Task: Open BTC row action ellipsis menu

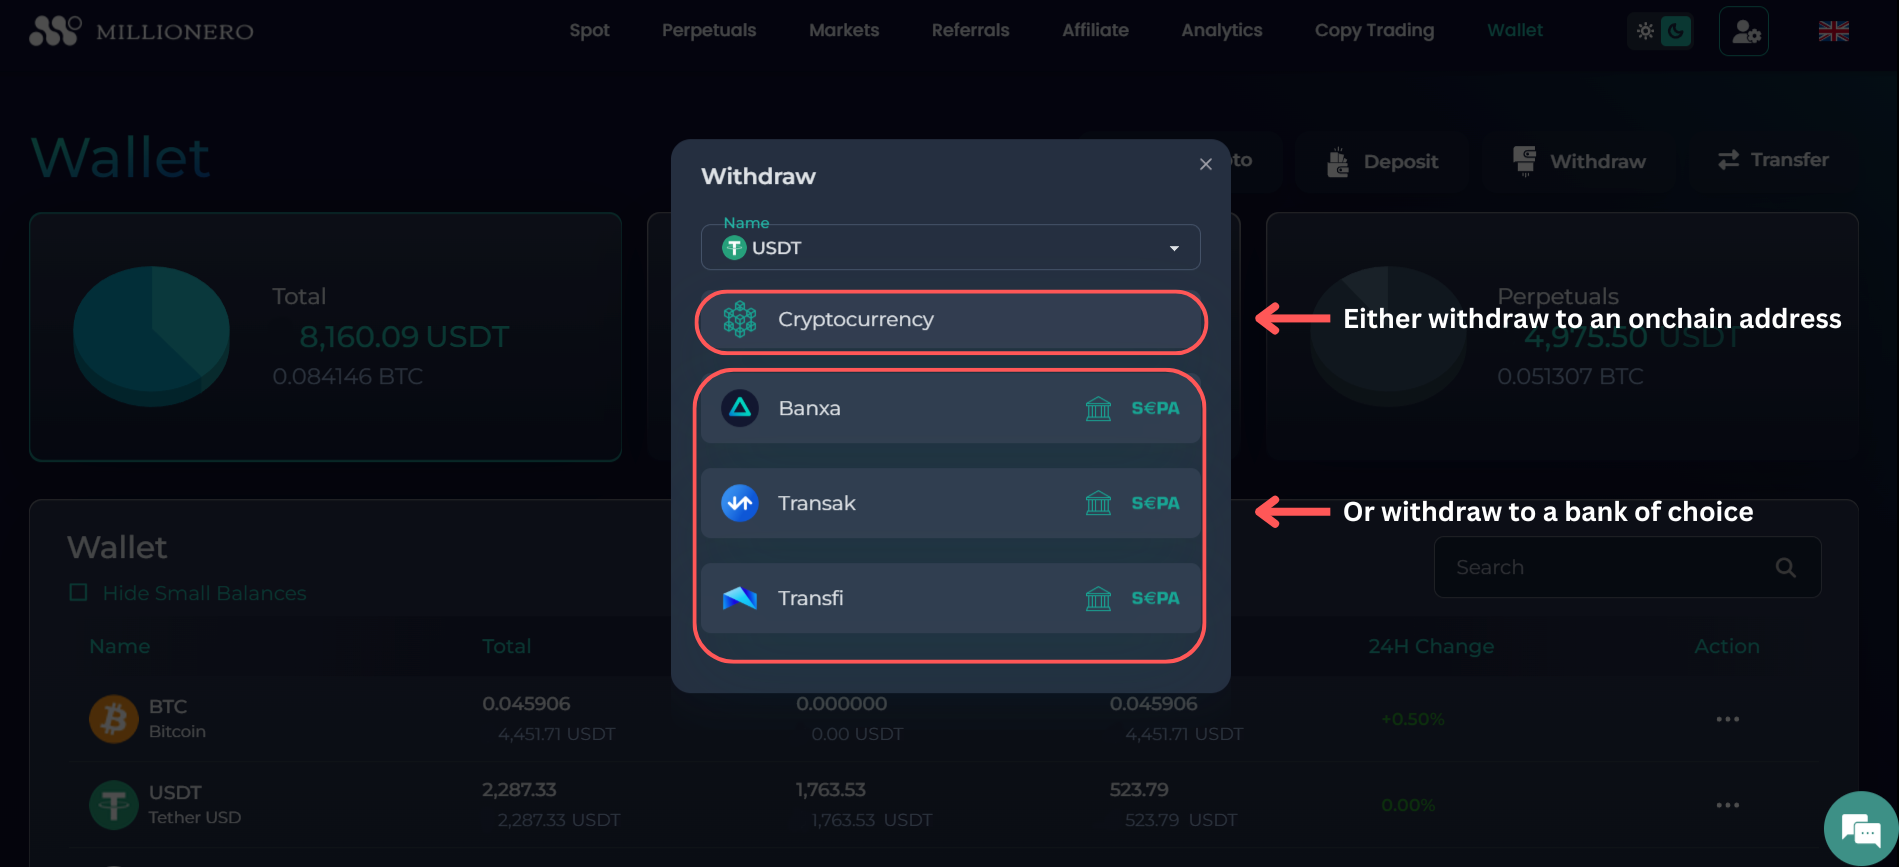Action: [1727, 719]
